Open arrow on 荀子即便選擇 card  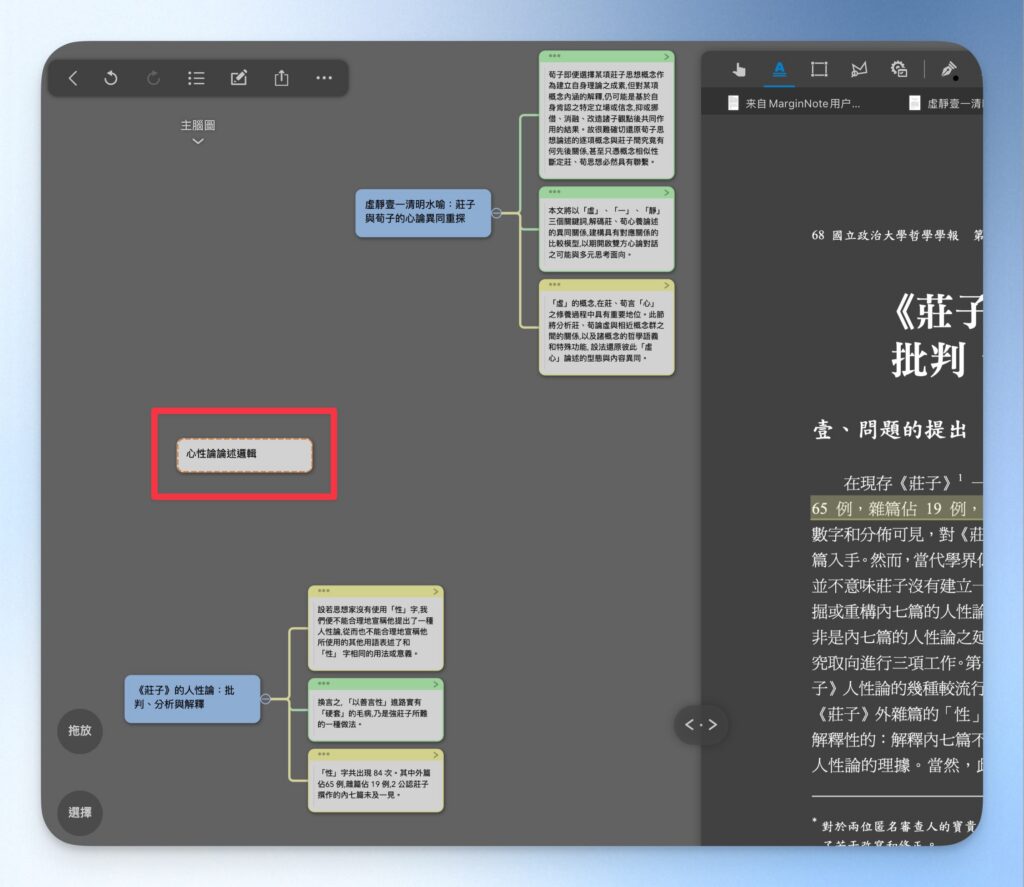point(666,57)
